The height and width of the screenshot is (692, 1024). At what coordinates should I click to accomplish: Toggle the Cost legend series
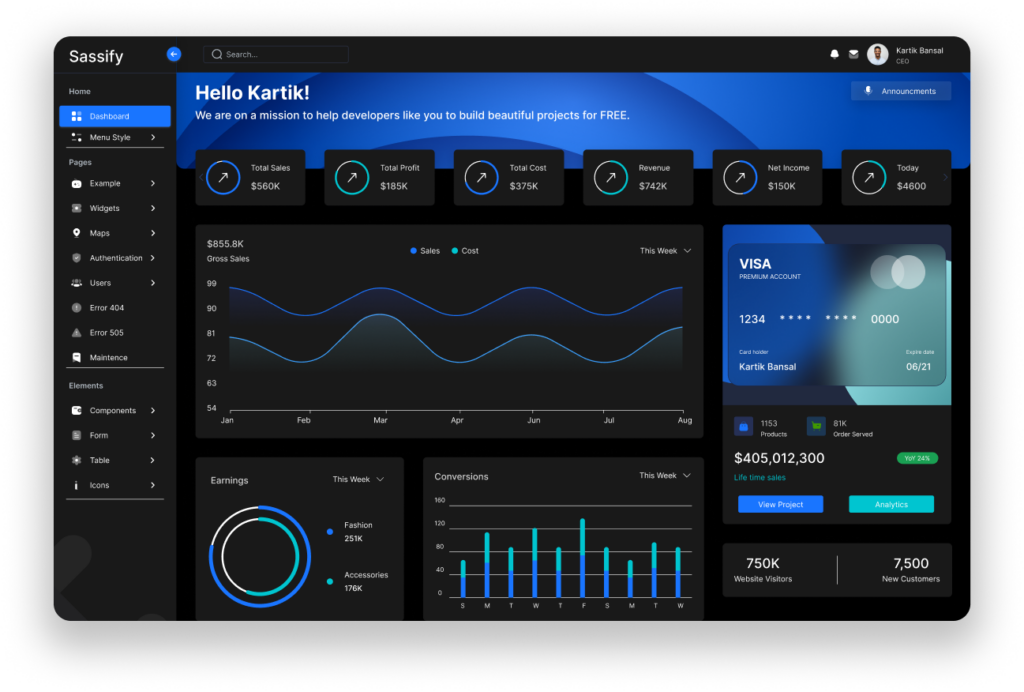(465, 251)
